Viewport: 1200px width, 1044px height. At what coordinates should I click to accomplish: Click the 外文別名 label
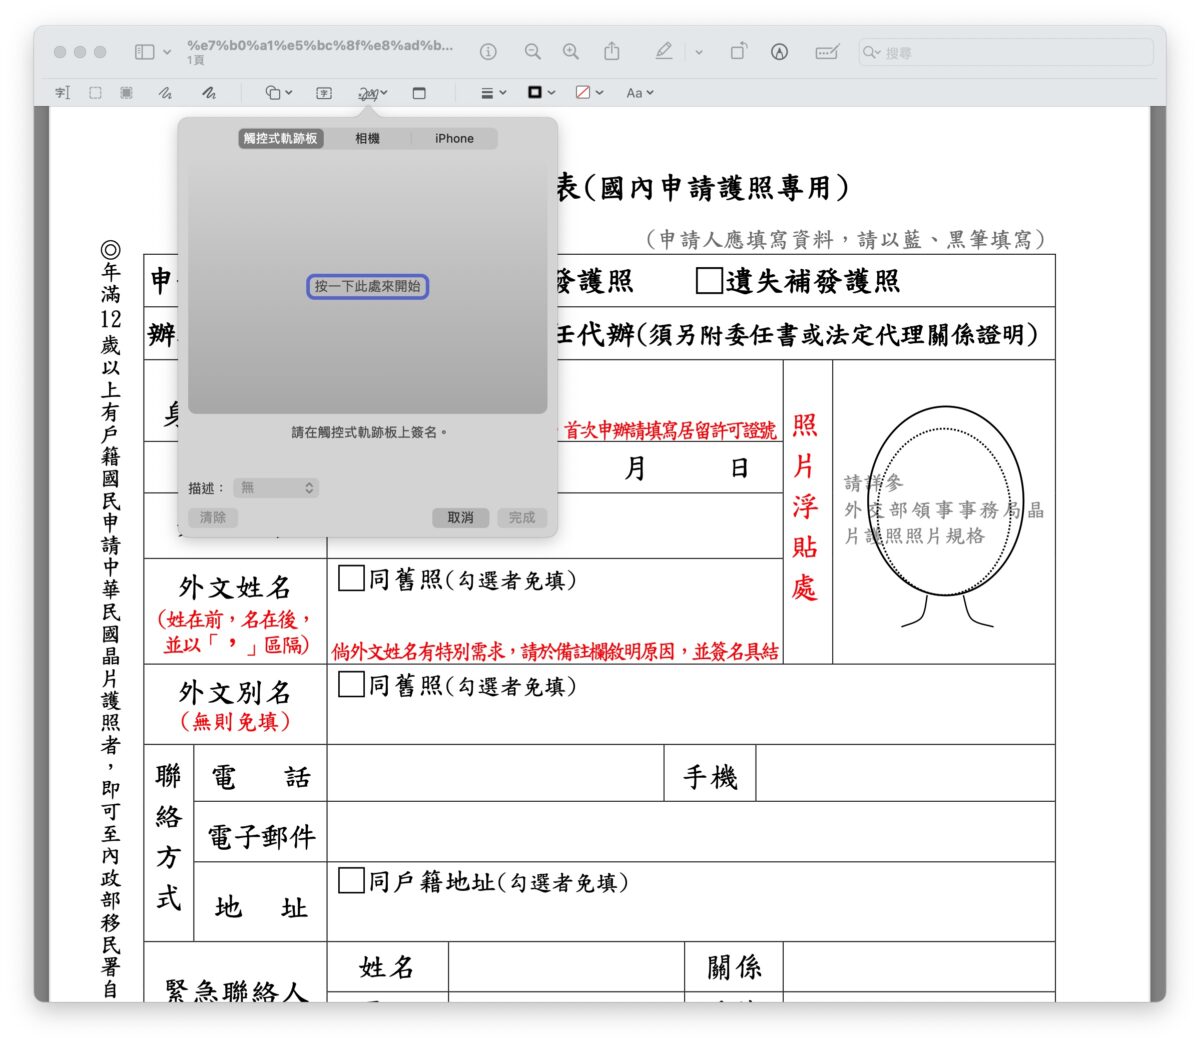pyautogui.click(x=235, y=692)
